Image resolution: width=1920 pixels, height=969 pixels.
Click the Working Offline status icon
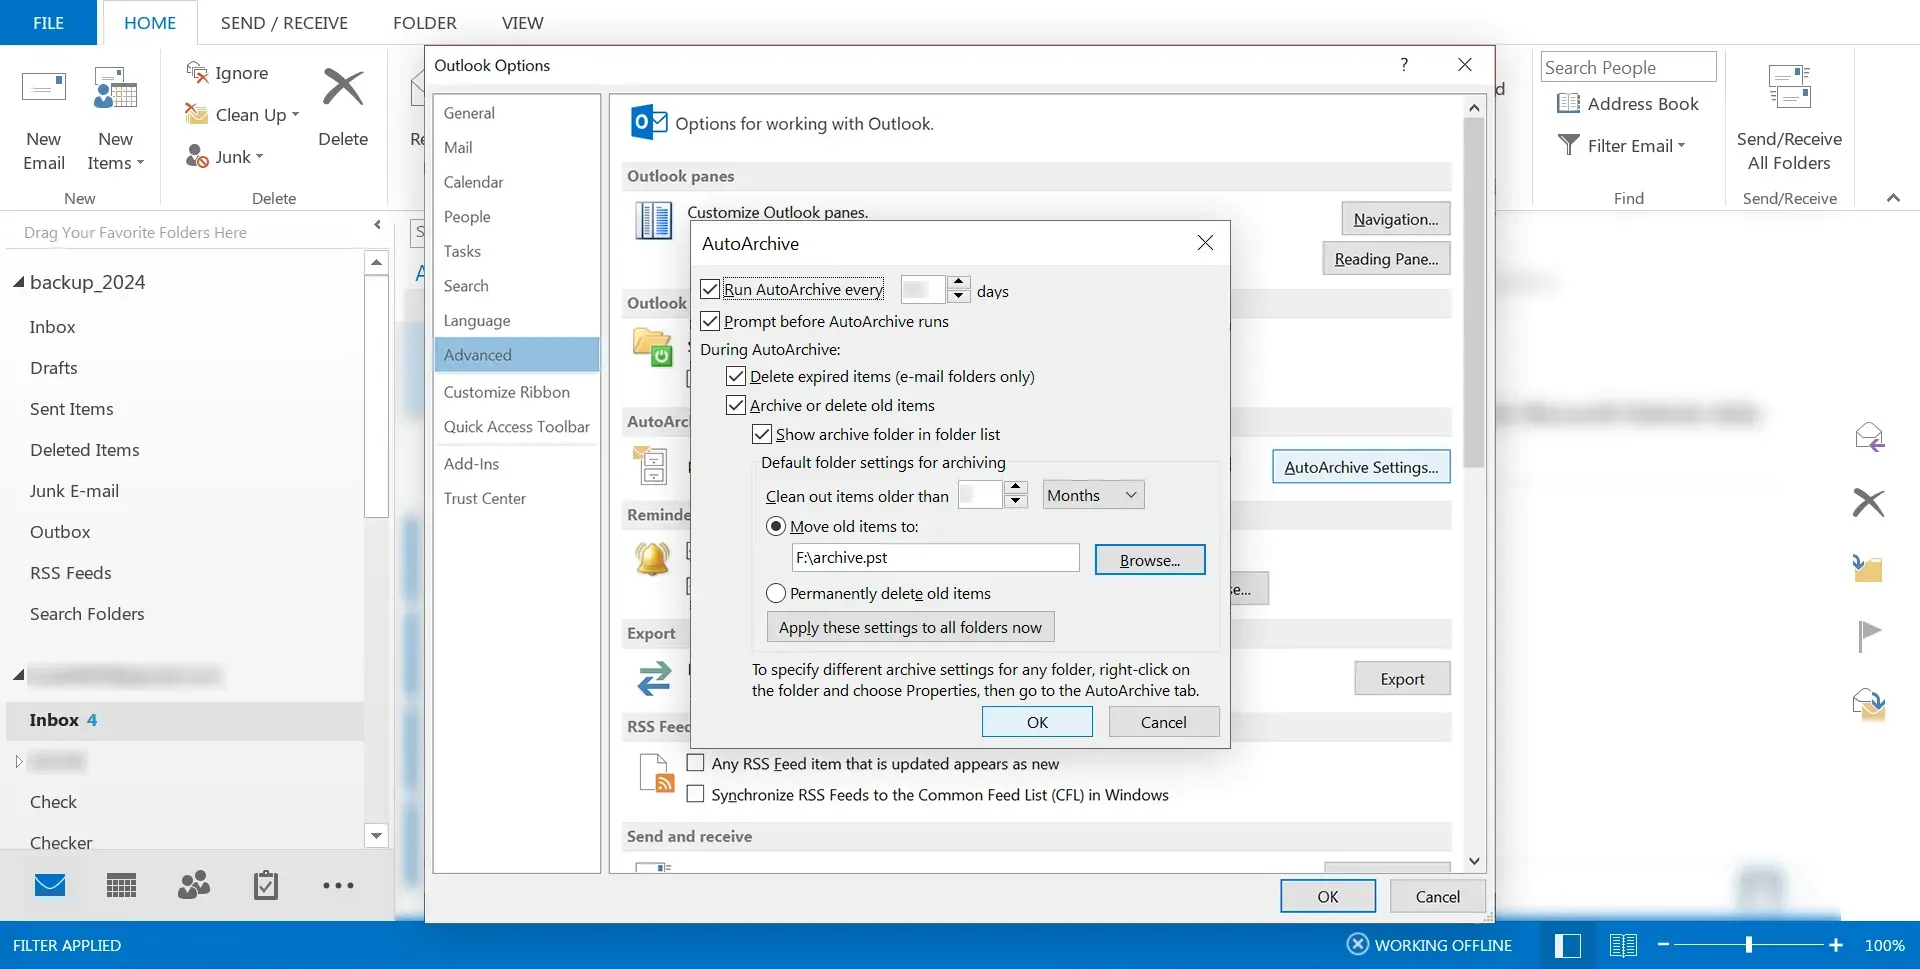pyautogui.click(x=1357, y=944)
